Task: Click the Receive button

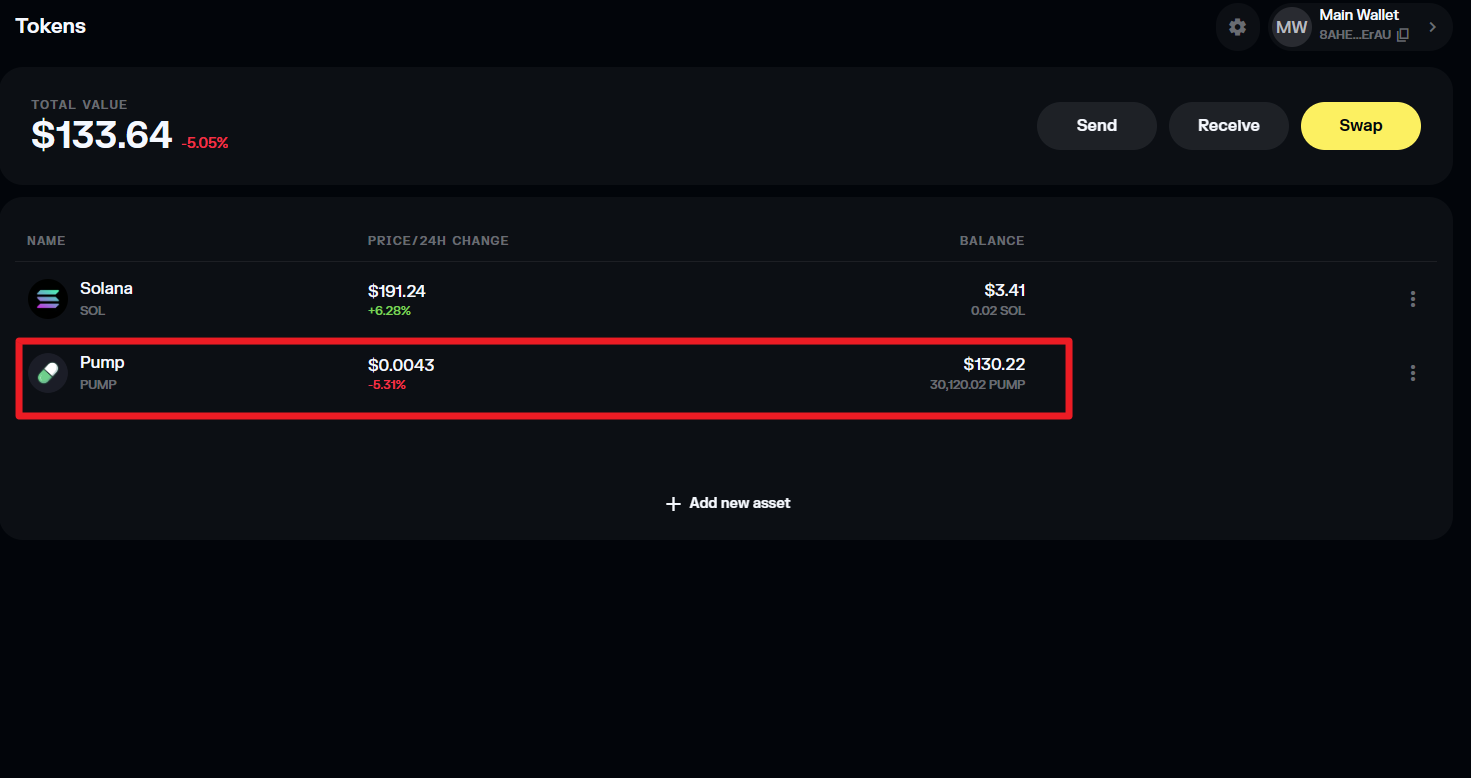Action: (x=1228, y=126)
